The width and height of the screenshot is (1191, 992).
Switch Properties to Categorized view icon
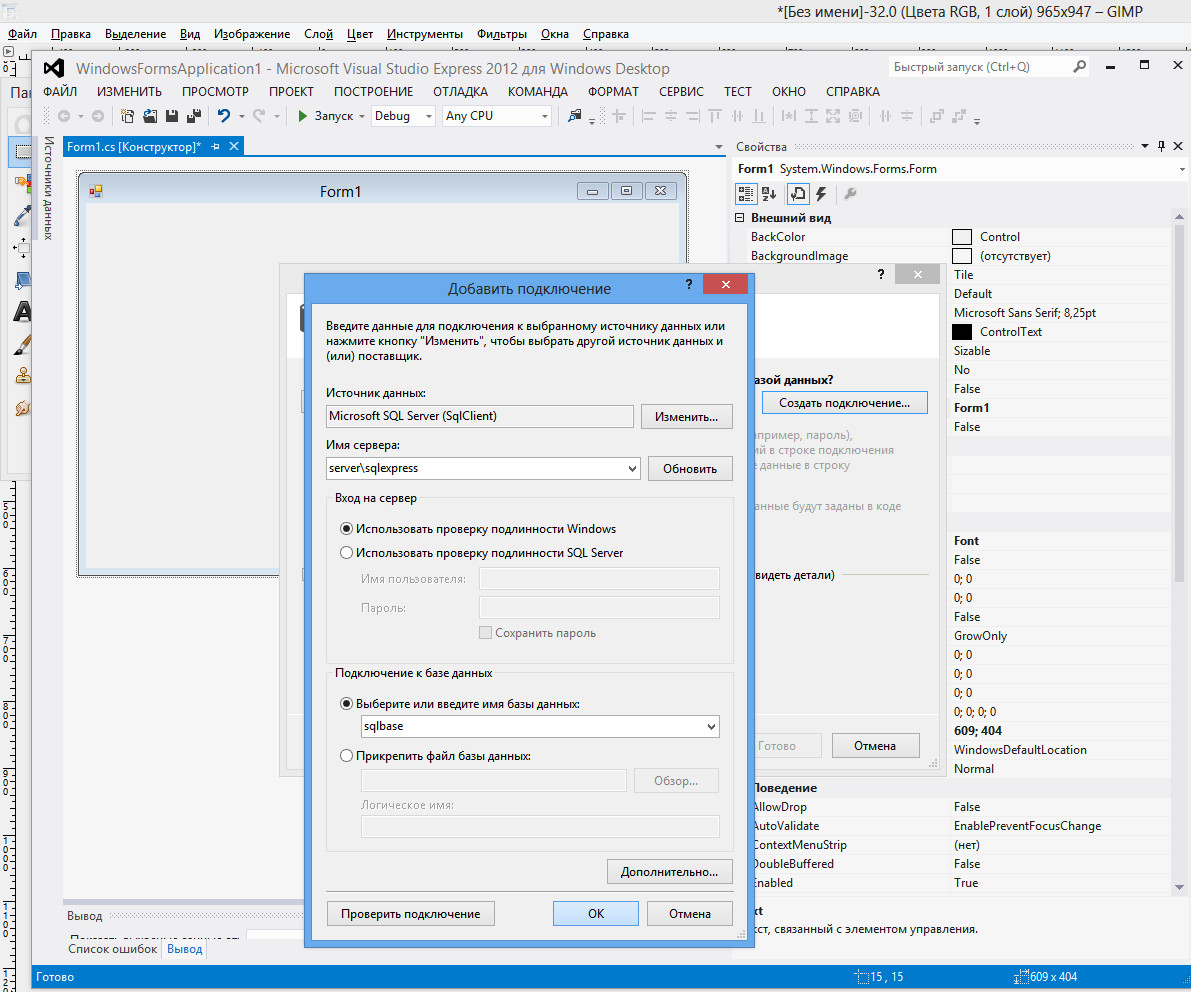coord(746,194)
